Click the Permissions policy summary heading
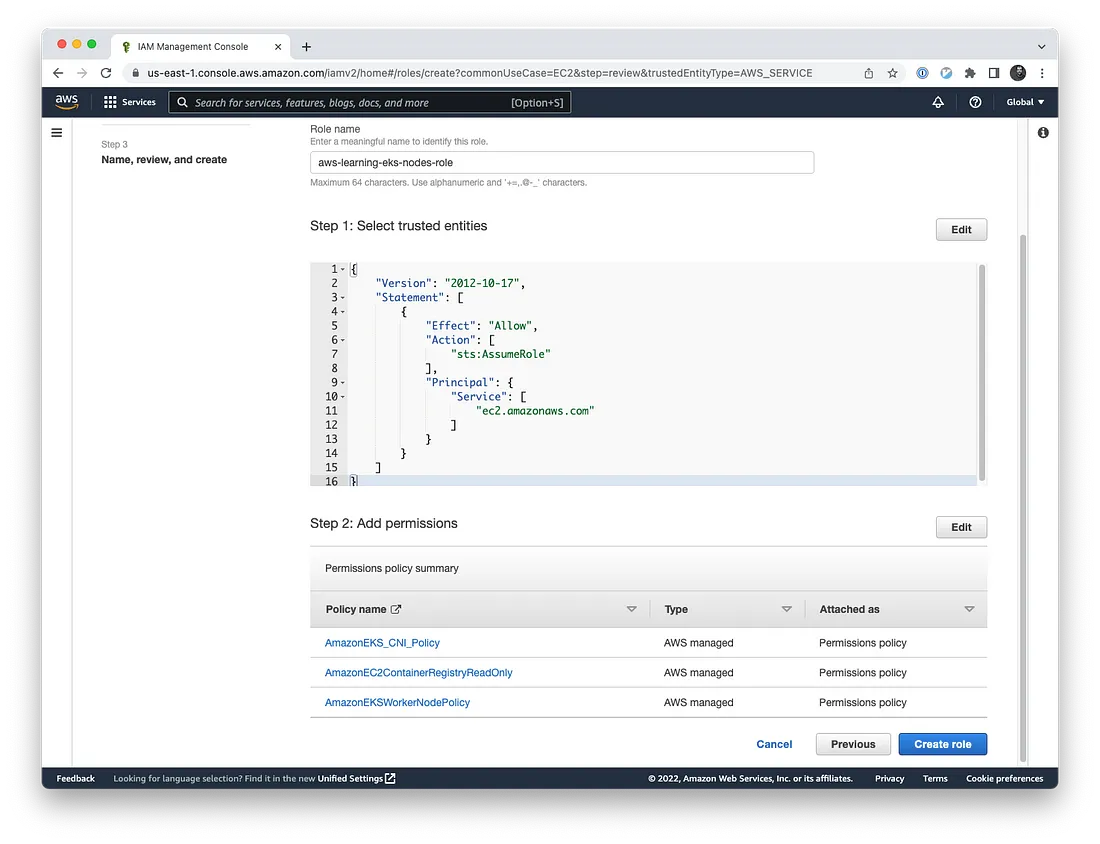 [391, 568]
